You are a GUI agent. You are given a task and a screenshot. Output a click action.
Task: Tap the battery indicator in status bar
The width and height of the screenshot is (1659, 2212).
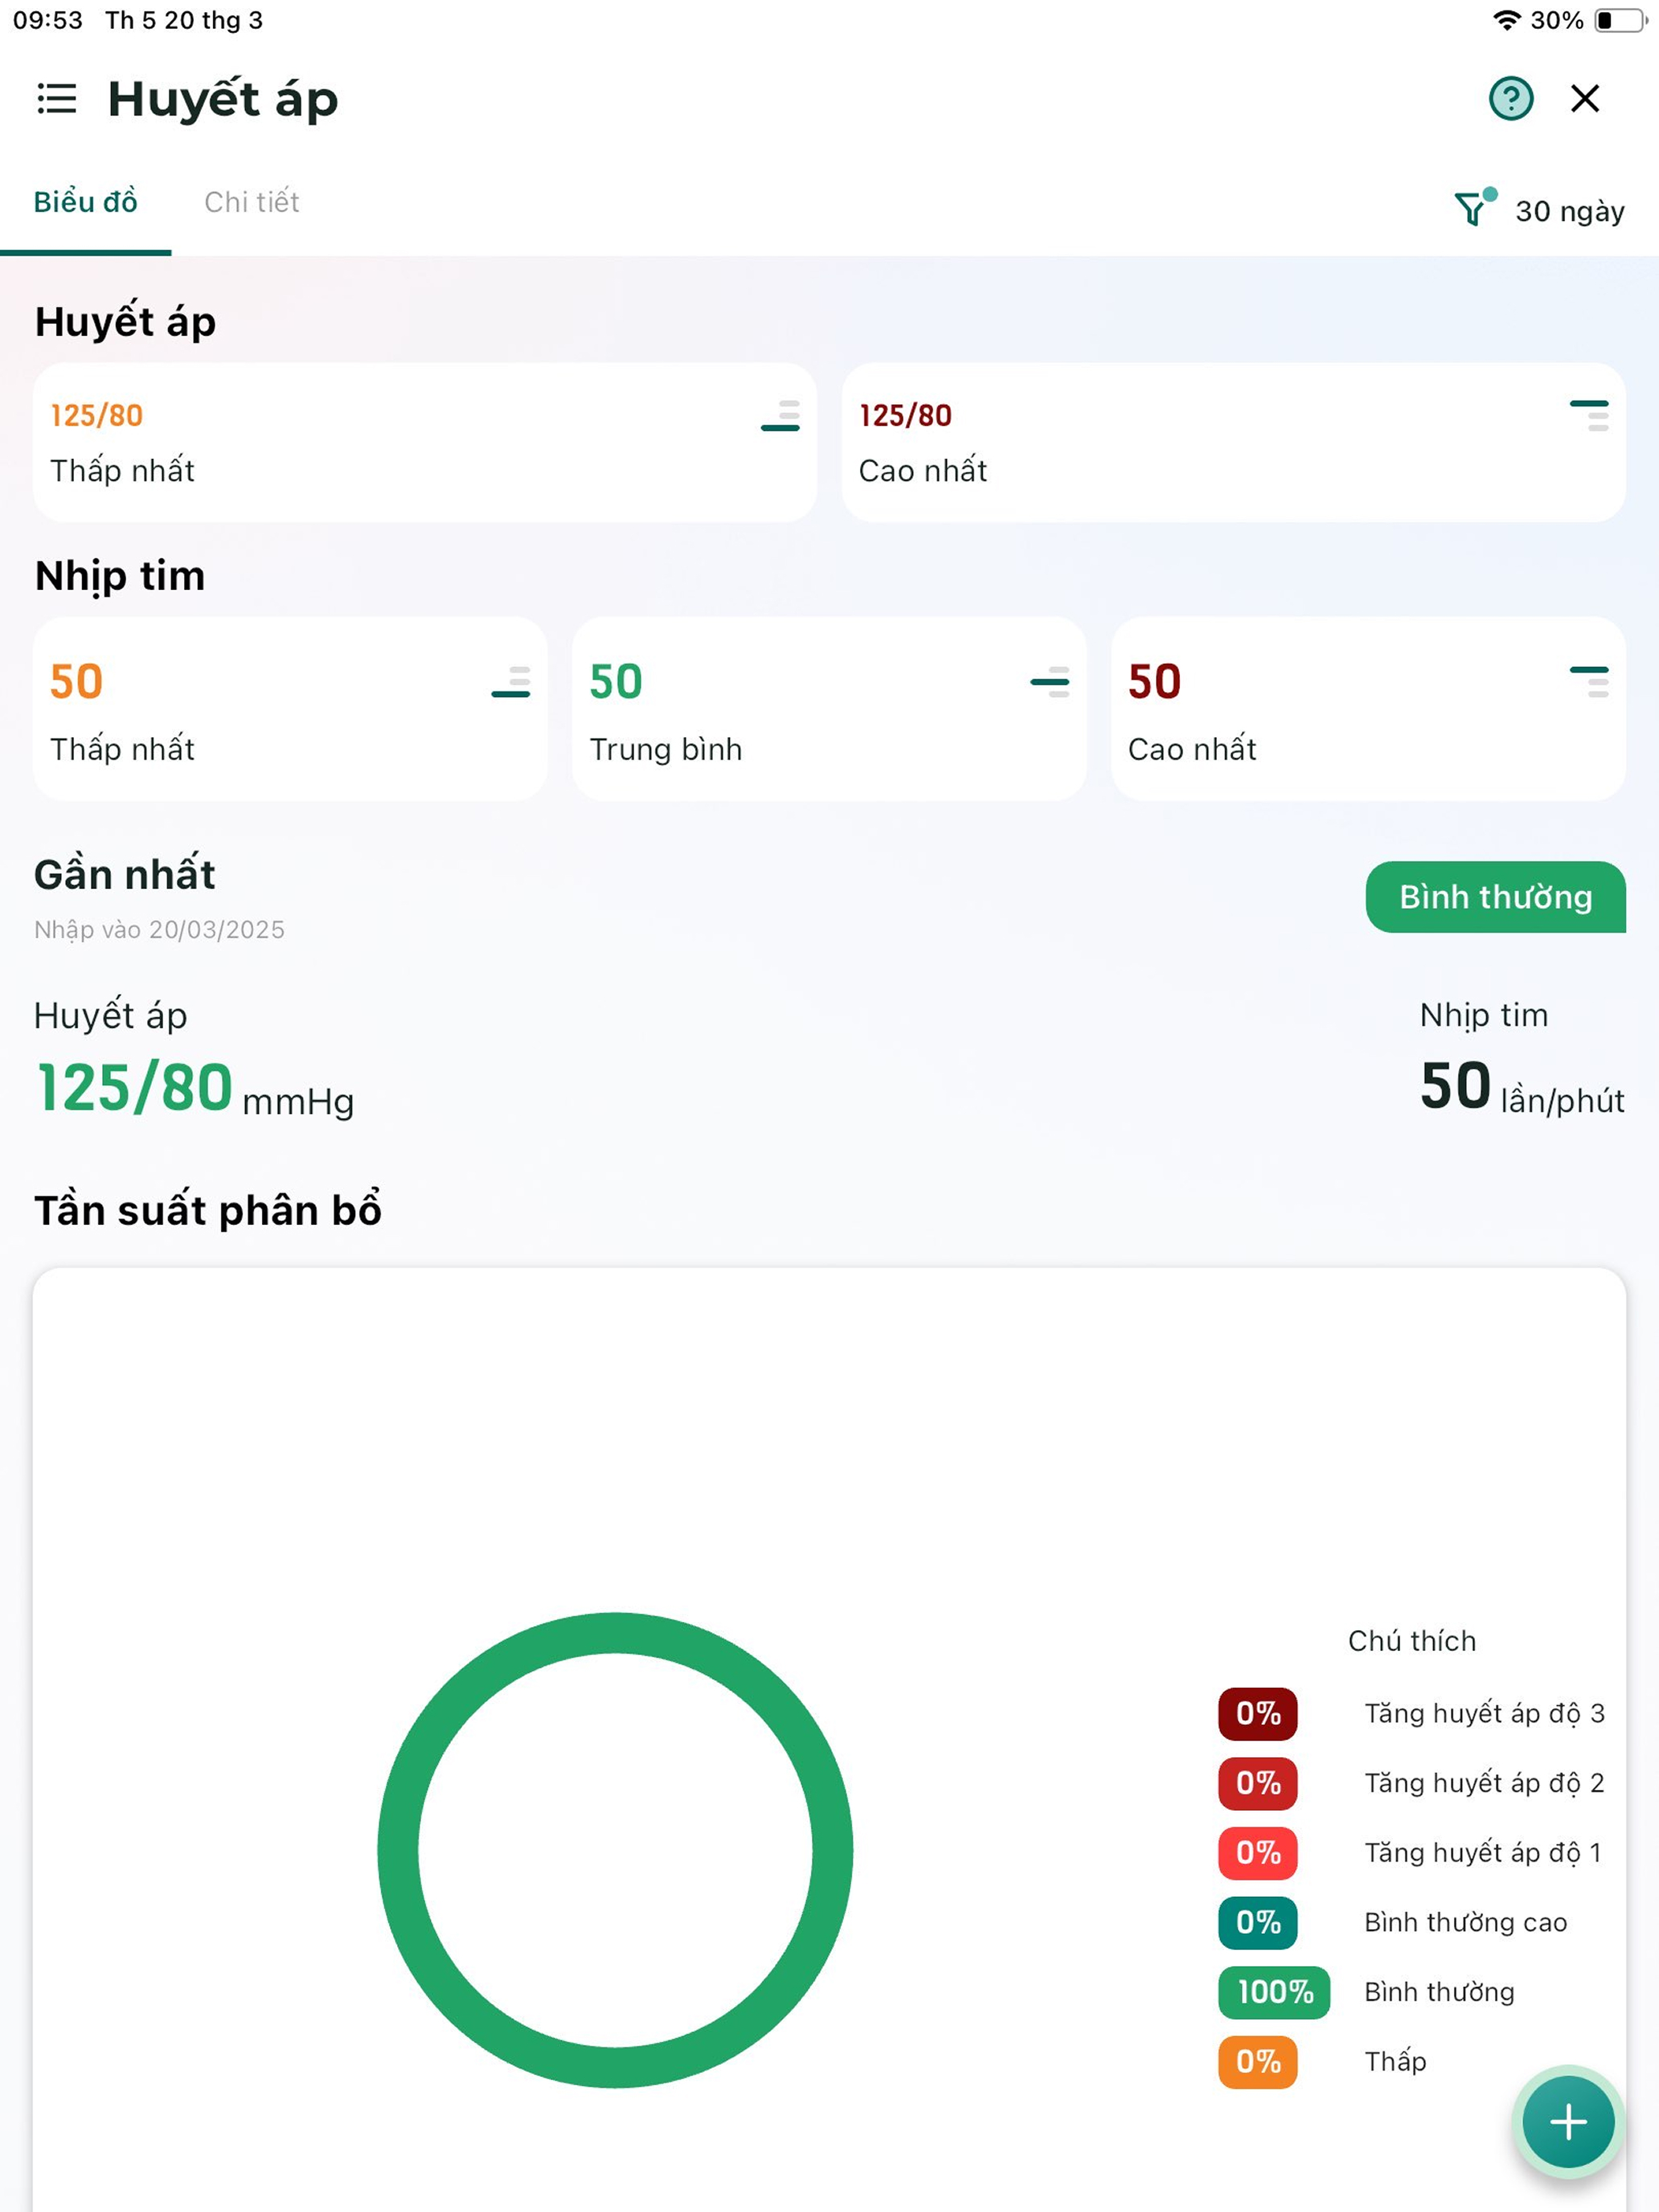(x=1621, y=20)
